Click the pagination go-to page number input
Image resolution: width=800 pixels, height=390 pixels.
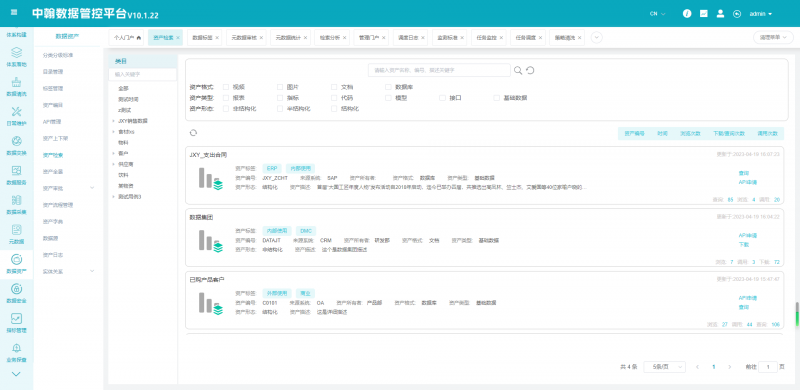click(x=768, y=367)
